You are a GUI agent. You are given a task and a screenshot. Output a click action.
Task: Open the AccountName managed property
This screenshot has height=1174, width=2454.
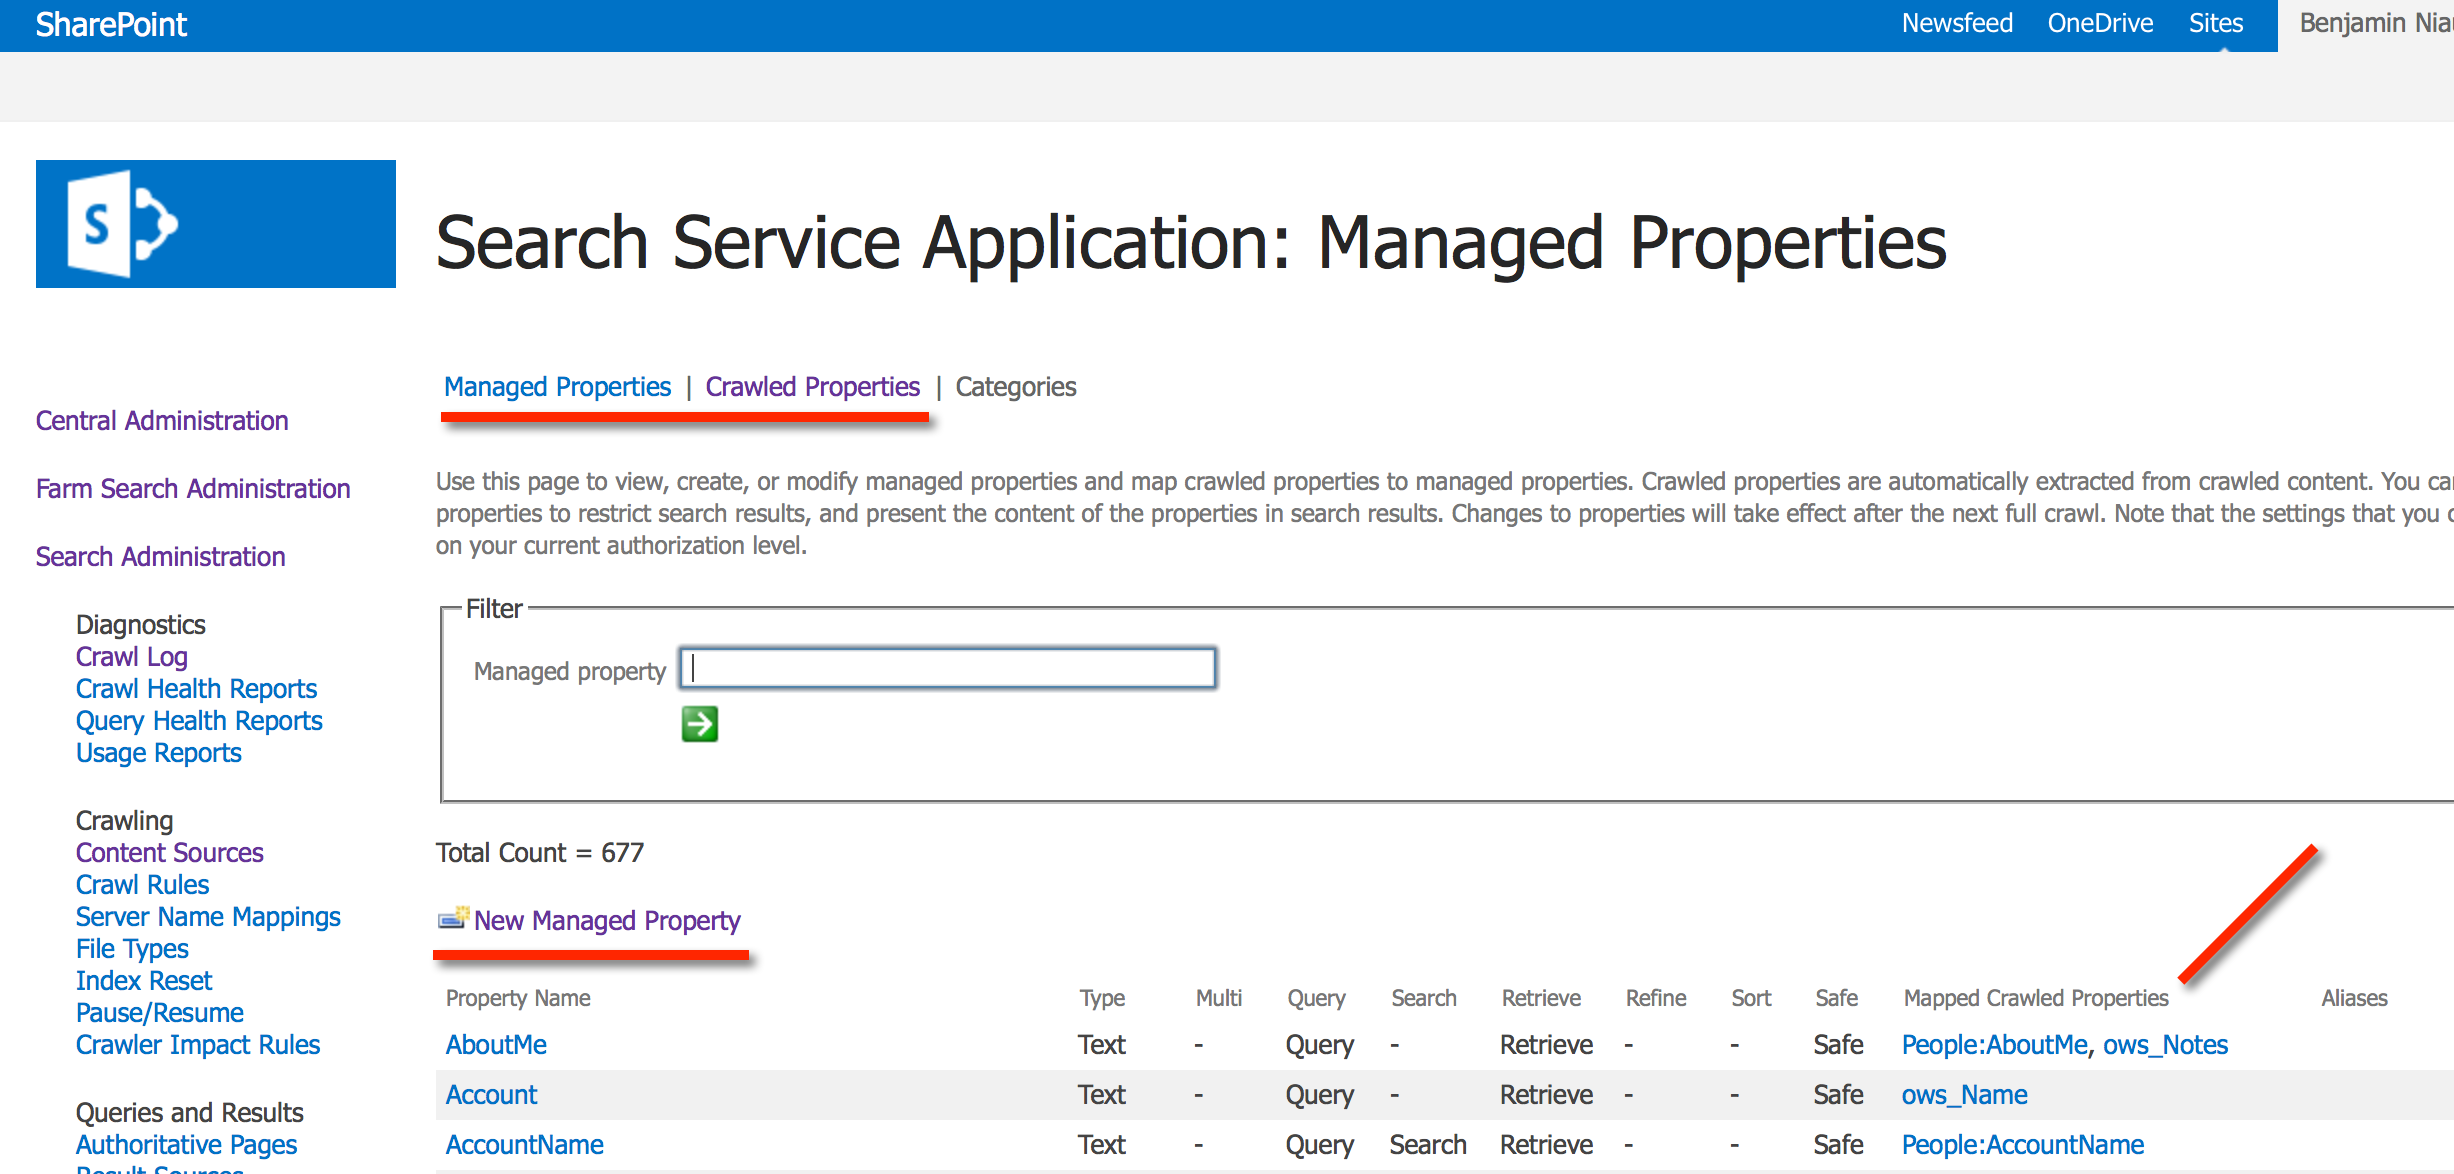coord(524,1145)
